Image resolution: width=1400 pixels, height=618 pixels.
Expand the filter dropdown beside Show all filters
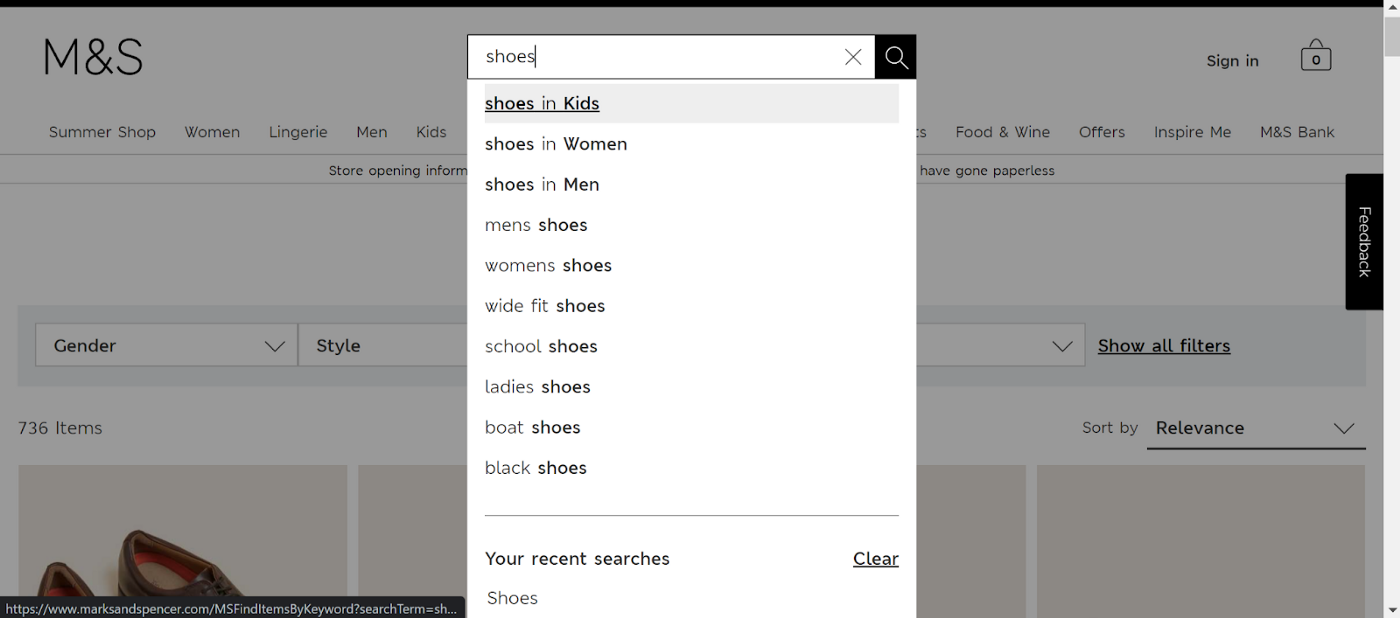[x=1000, y=346]
